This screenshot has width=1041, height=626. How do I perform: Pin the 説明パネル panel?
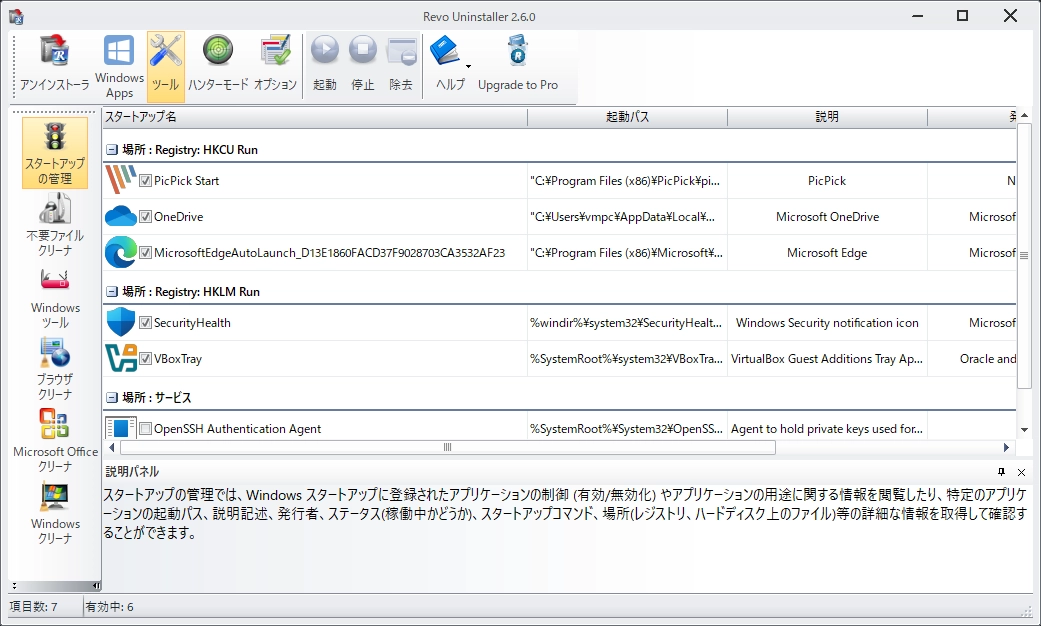point(1001,472)
